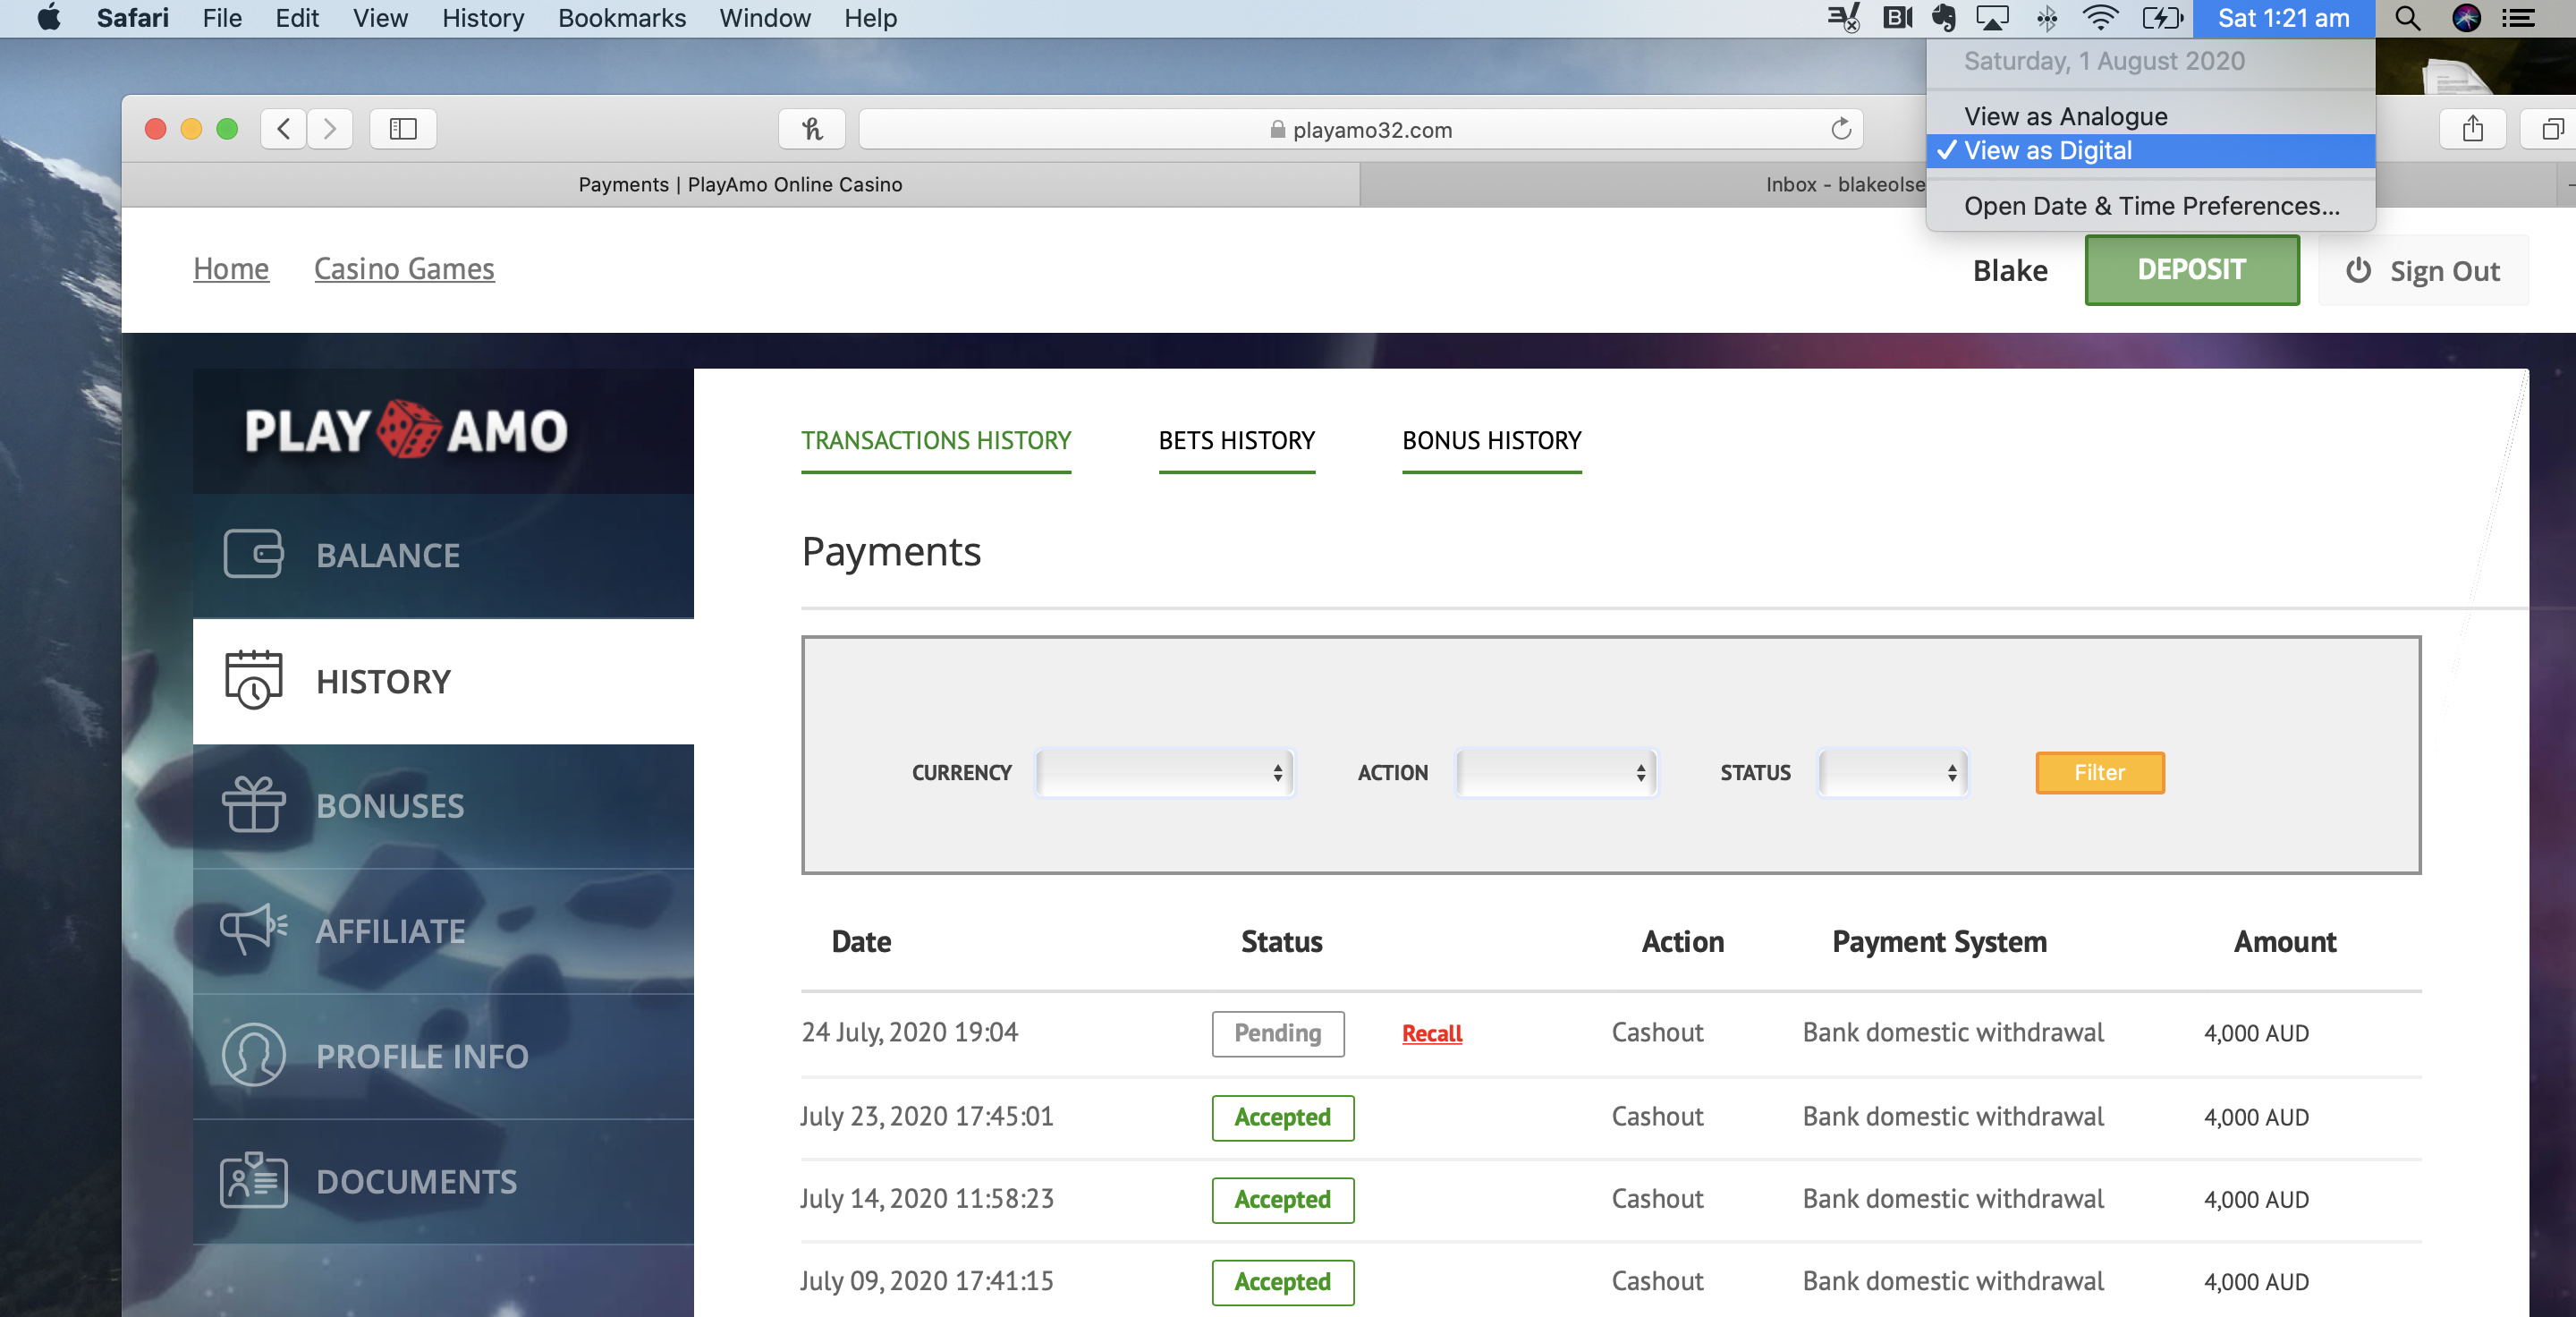Open the File menu
This screenshot has width=2576, height=1317.
coord(221,18)
